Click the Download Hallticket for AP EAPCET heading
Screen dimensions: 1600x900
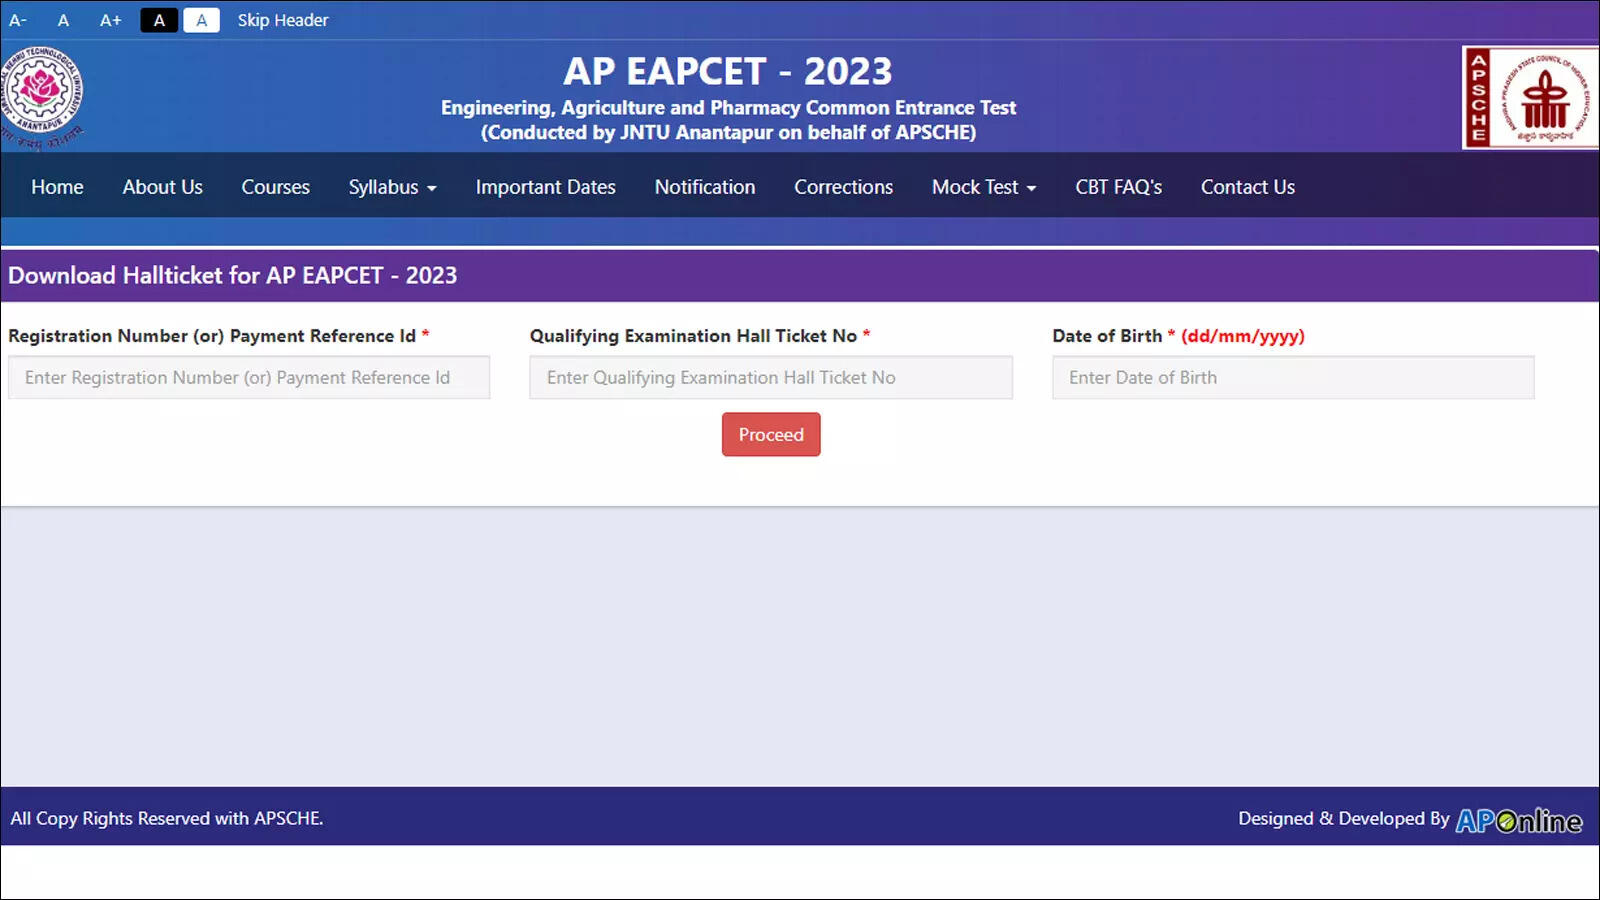(x=232, y=275)
